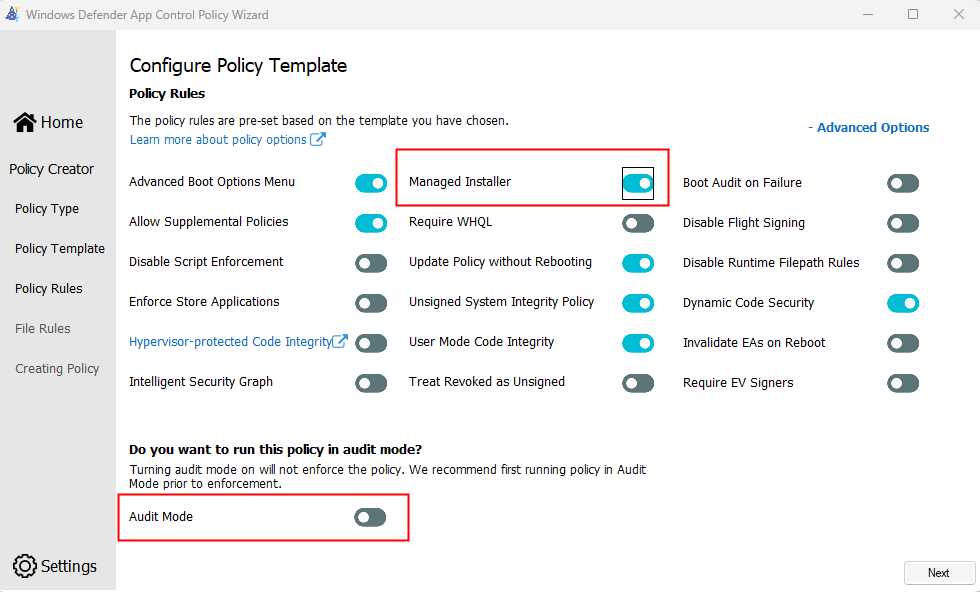Image resolution: width=980 pixels, height=592 pixels.
Task: Open Policy Template in sidebar
Action: click(x=60, y=249)
